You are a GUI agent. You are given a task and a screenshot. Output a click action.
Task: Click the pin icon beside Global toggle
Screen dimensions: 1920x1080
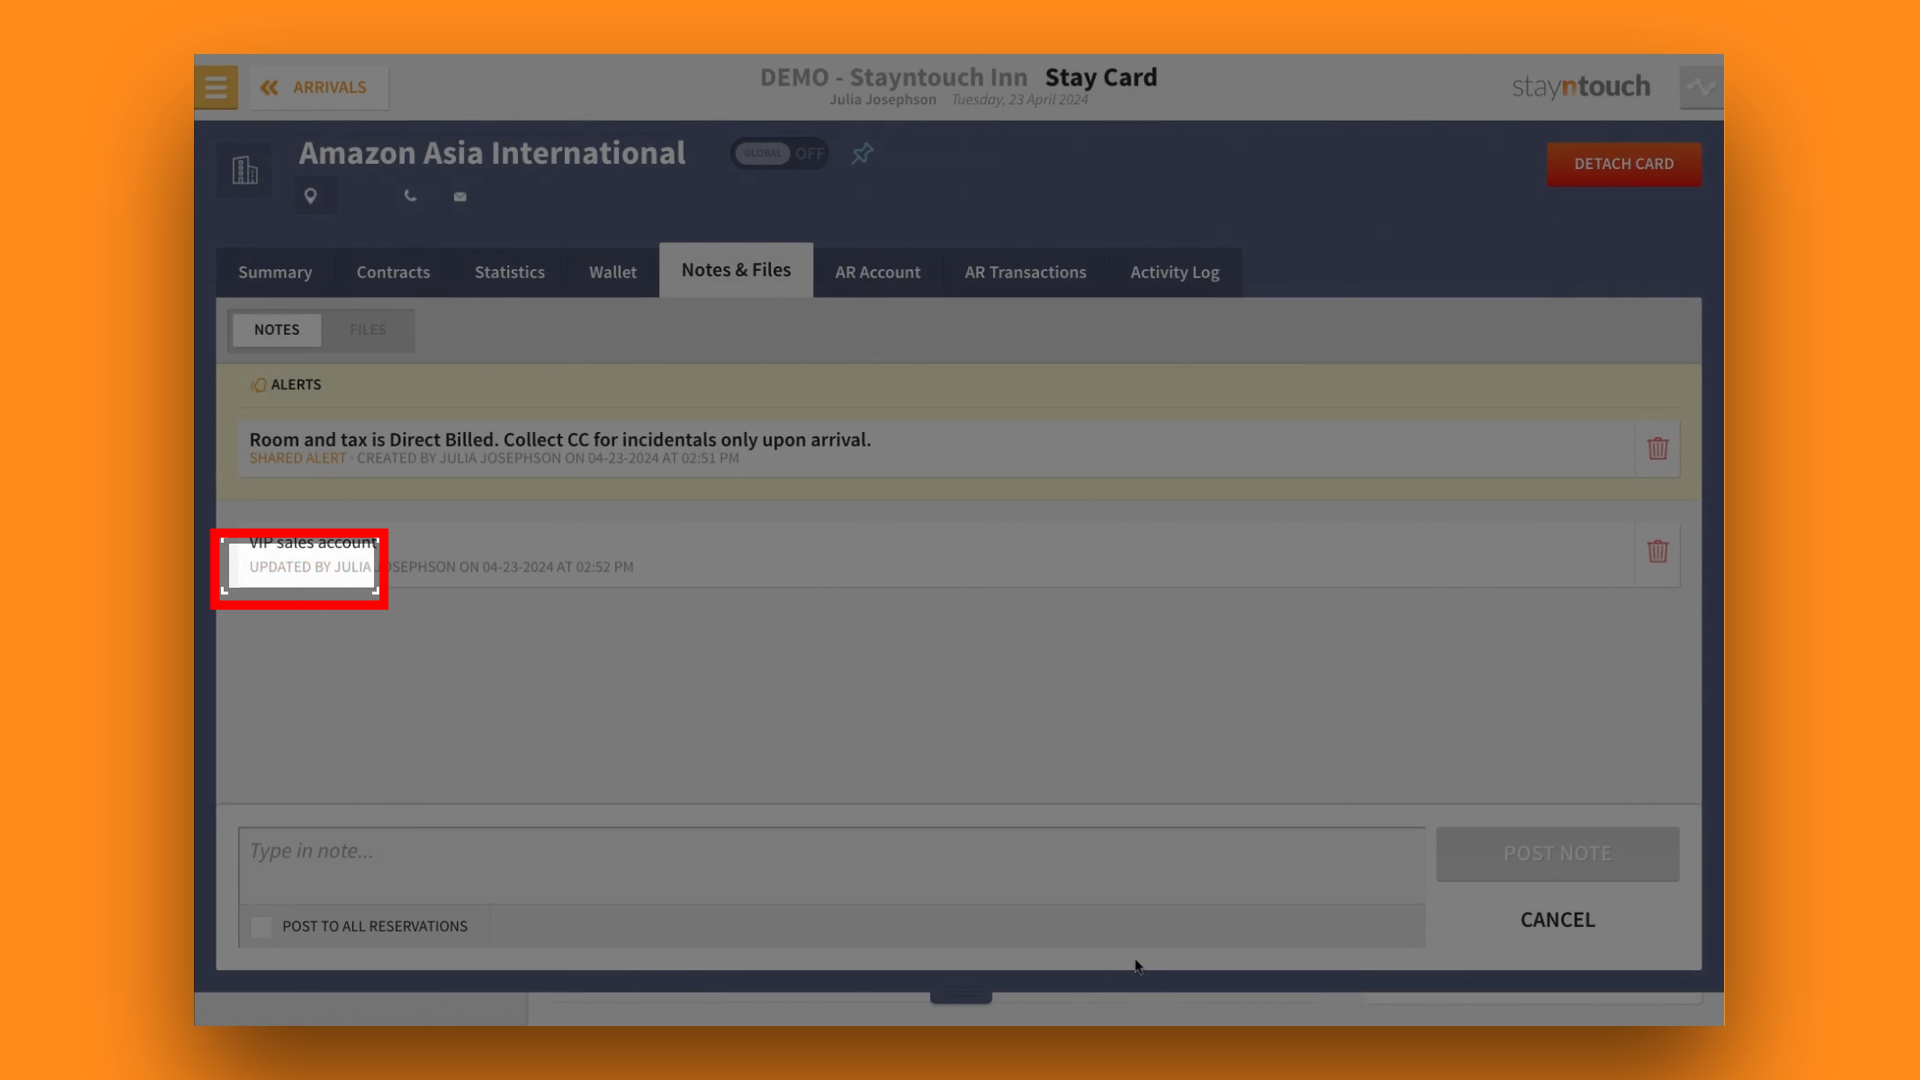coord(862,154)
